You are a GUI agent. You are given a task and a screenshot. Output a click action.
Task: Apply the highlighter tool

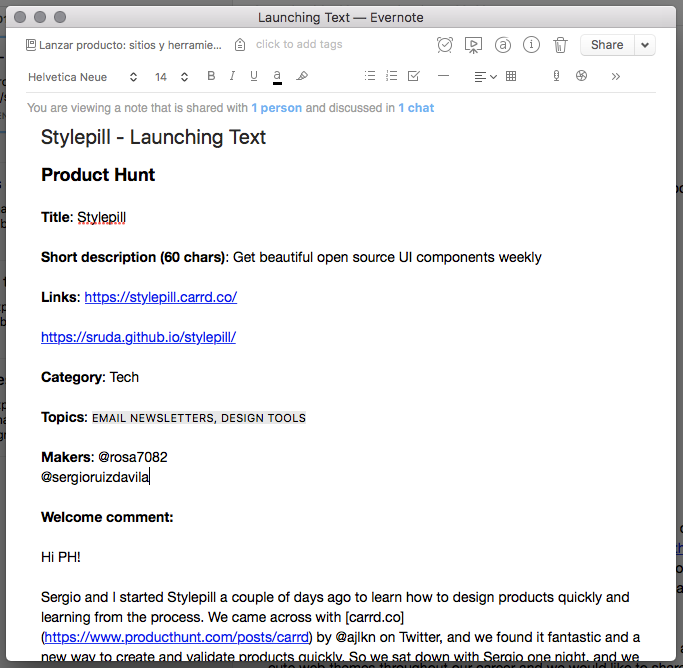pyautogui.click(x=302, y=76)
